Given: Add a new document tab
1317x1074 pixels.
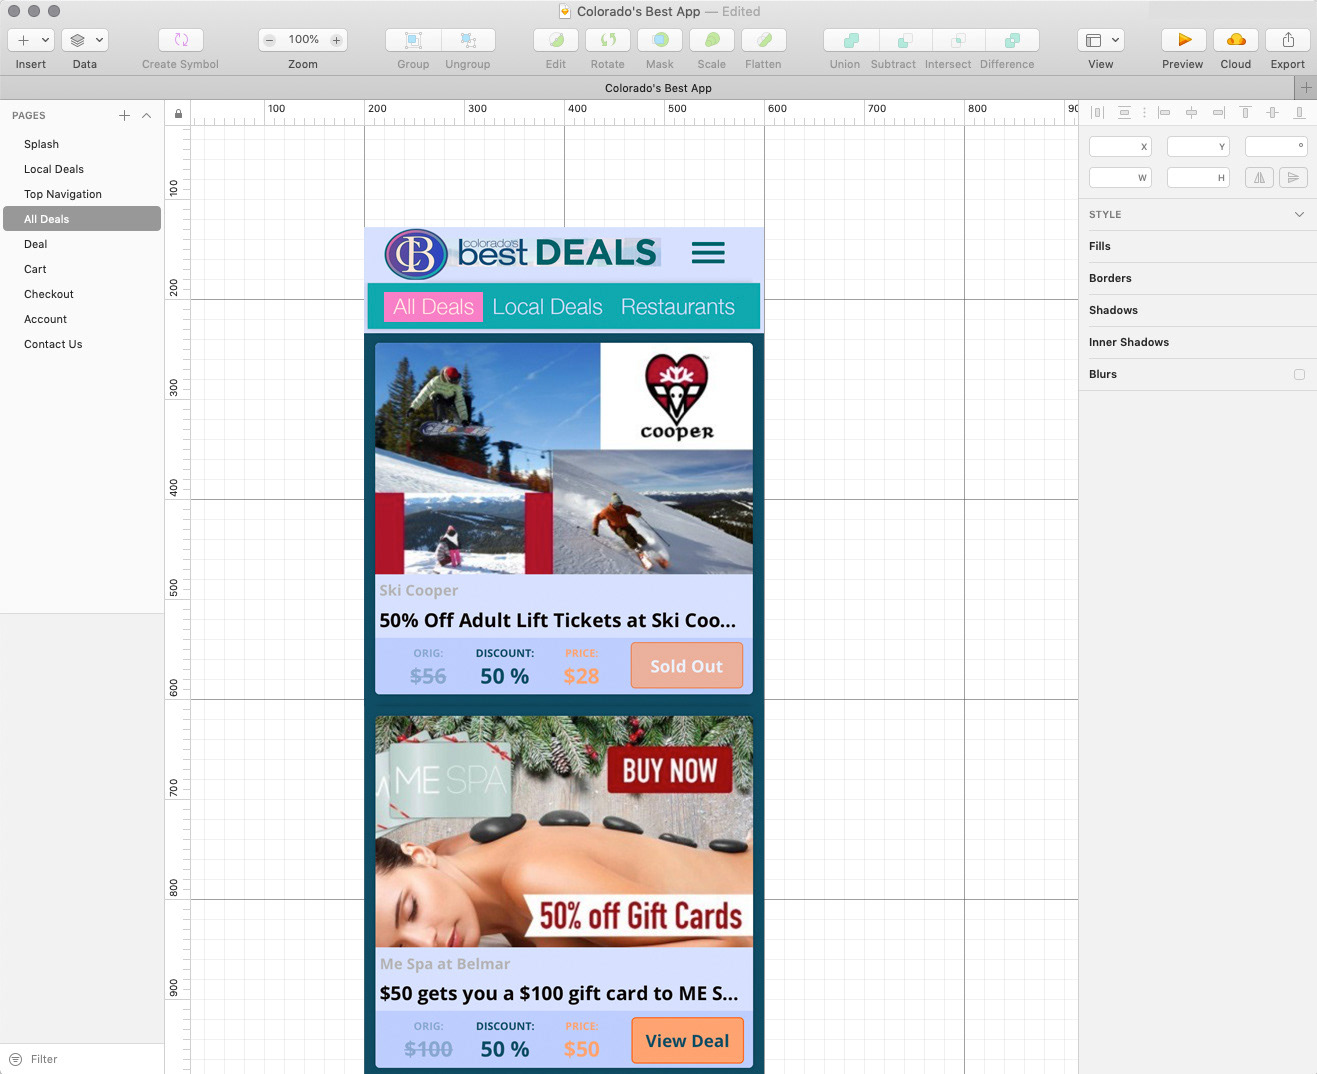Looking at the screenshot, I should (x=1306, y=88).
